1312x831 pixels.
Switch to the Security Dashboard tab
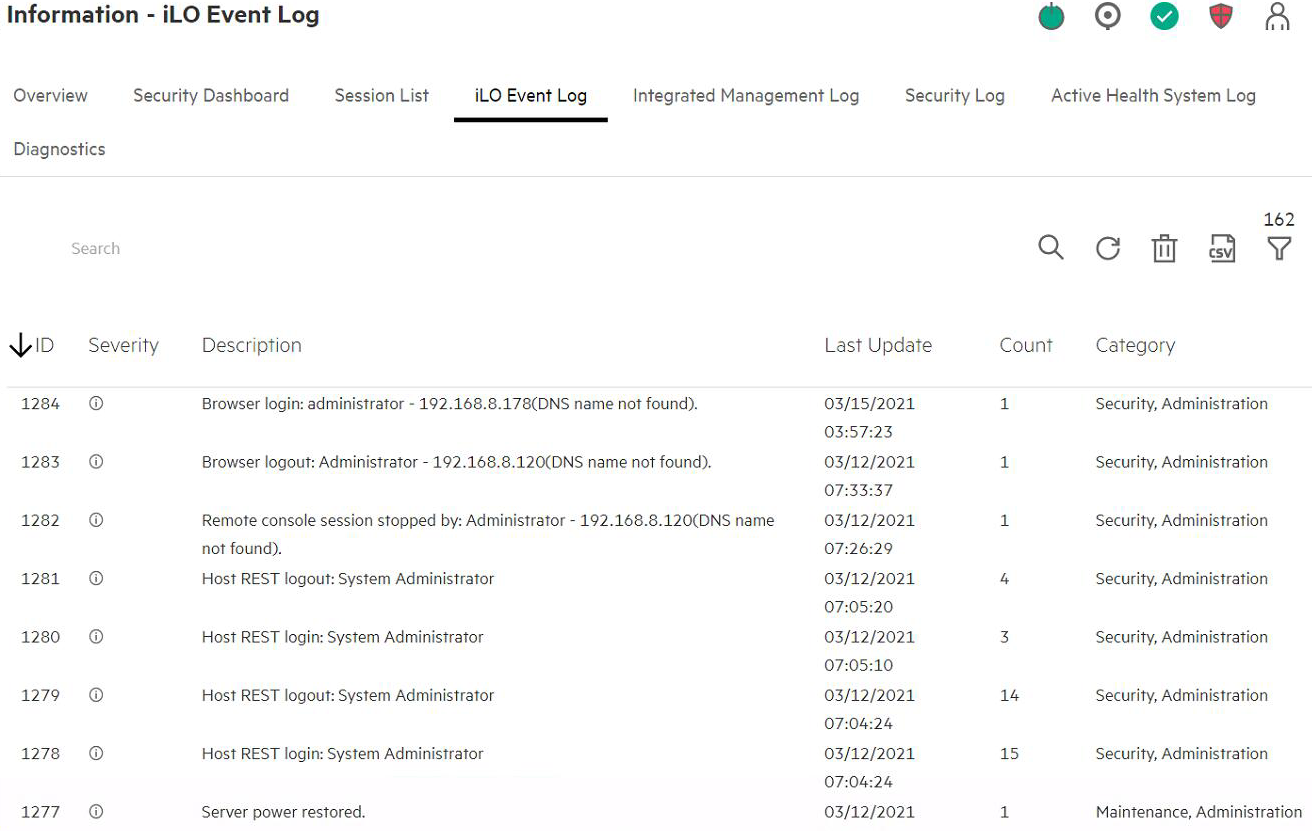point(211,96)
